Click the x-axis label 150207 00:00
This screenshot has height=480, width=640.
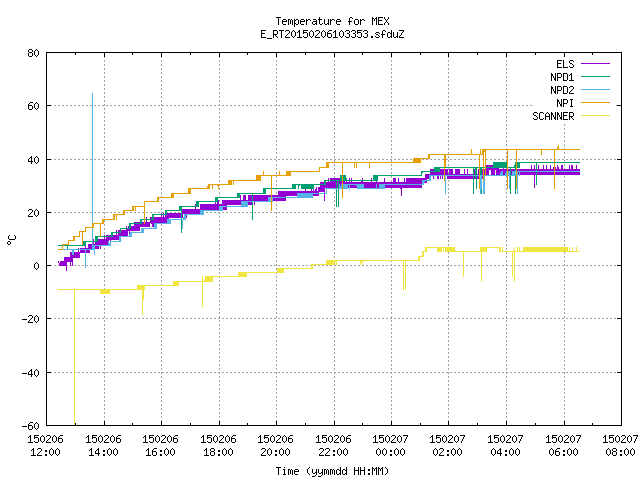click(391, 446)
